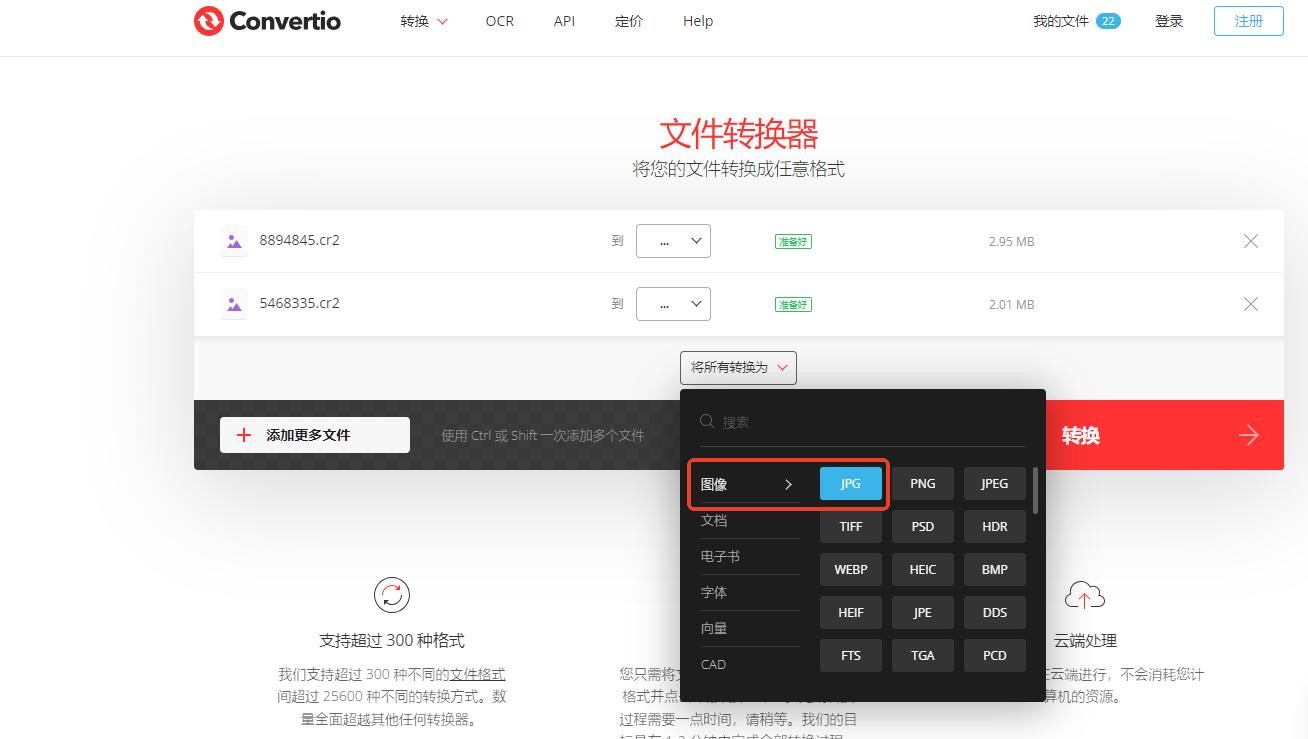Click the cloud upload icon above 云端处理
Image resolution: width=1308 pixels, height=739 pixels.
click(x=1084, y=595)
